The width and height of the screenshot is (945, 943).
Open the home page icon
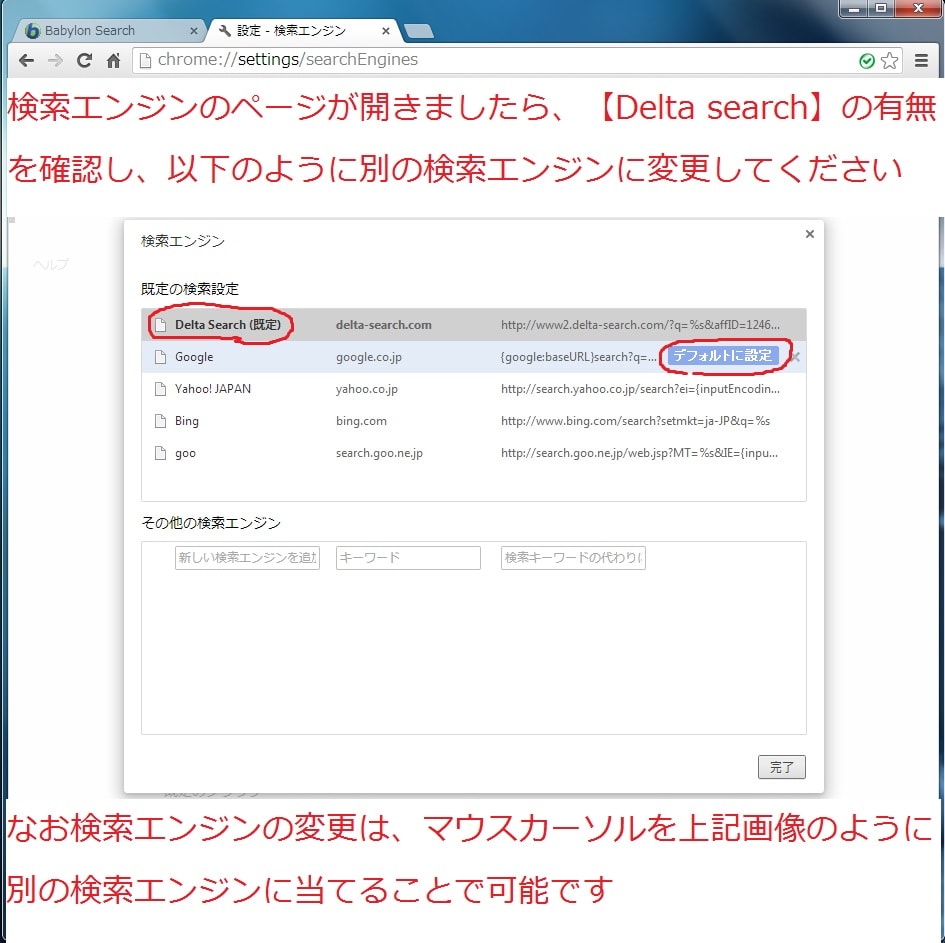click(x=113, y=60)
